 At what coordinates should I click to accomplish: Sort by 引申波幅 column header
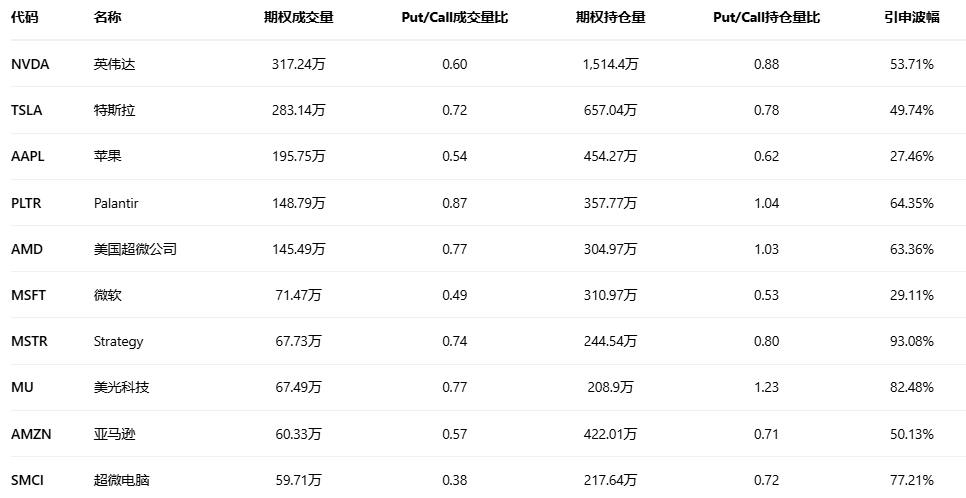pyautogui.click(x=911, y=18)
